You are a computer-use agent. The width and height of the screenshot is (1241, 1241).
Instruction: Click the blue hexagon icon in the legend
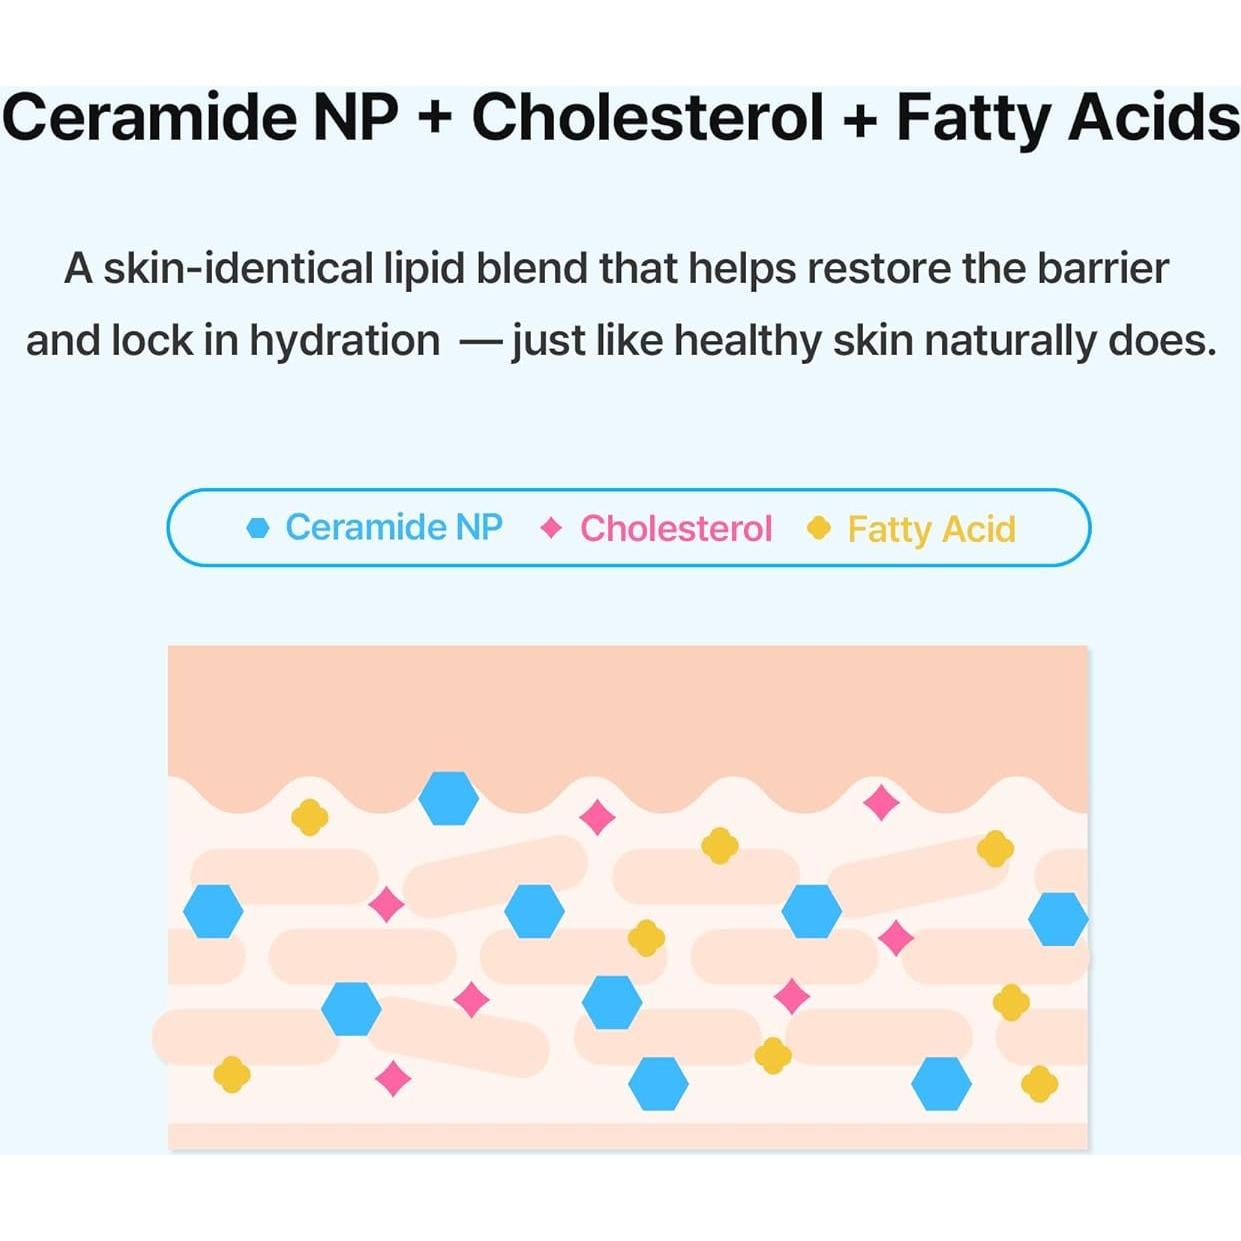[x=258, y=528]
